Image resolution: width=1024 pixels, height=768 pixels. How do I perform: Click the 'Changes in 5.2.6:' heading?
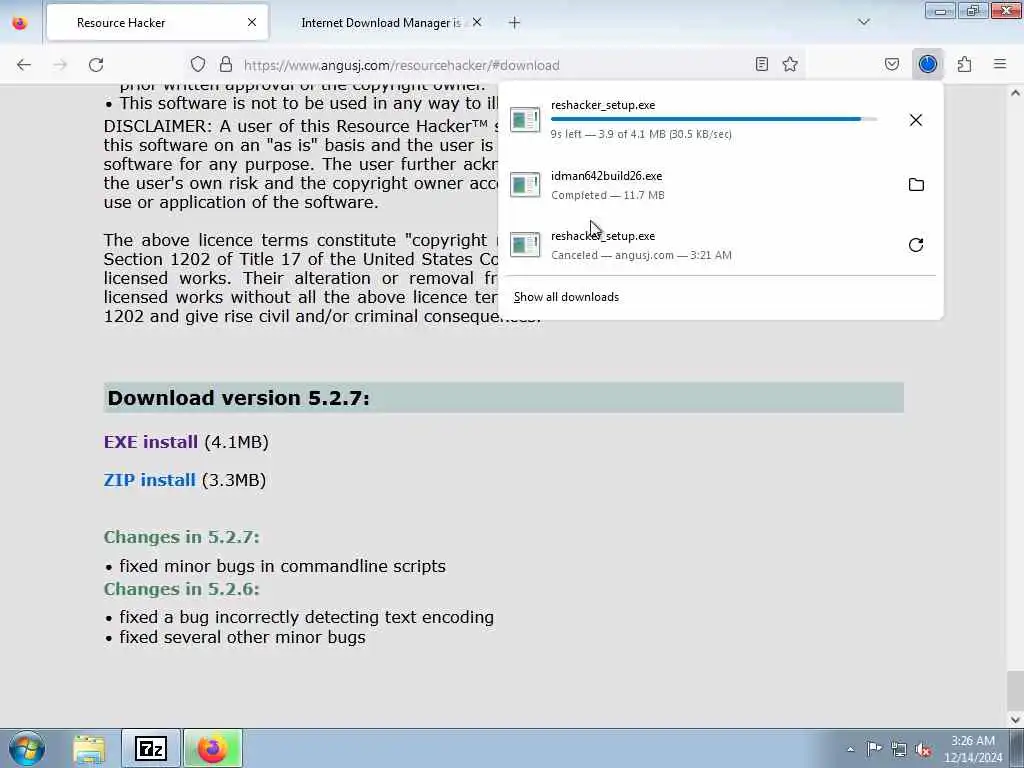182,588
